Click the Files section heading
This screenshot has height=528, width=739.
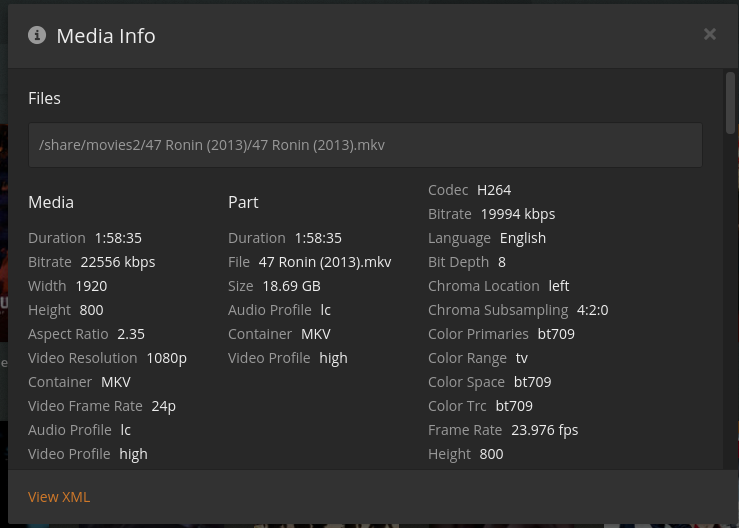point(44,98)
